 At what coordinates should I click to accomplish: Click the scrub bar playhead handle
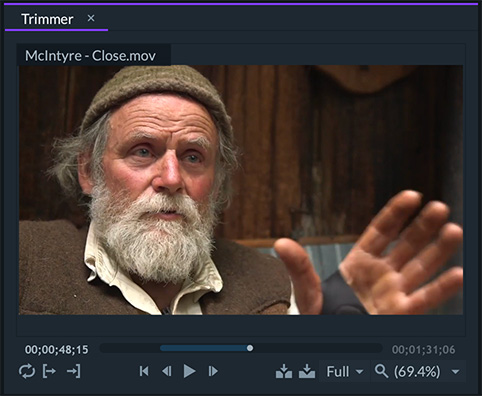(x=250, y=348)
